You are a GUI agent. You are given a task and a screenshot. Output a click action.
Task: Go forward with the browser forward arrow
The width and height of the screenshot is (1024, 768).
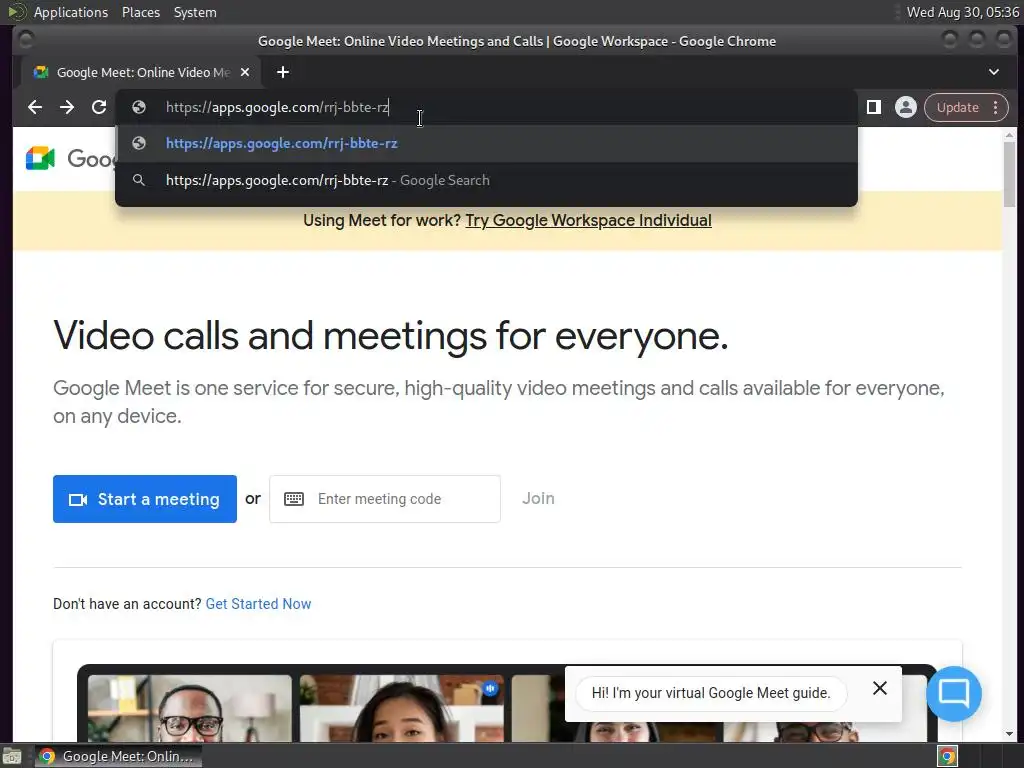[x=67, y=107]
